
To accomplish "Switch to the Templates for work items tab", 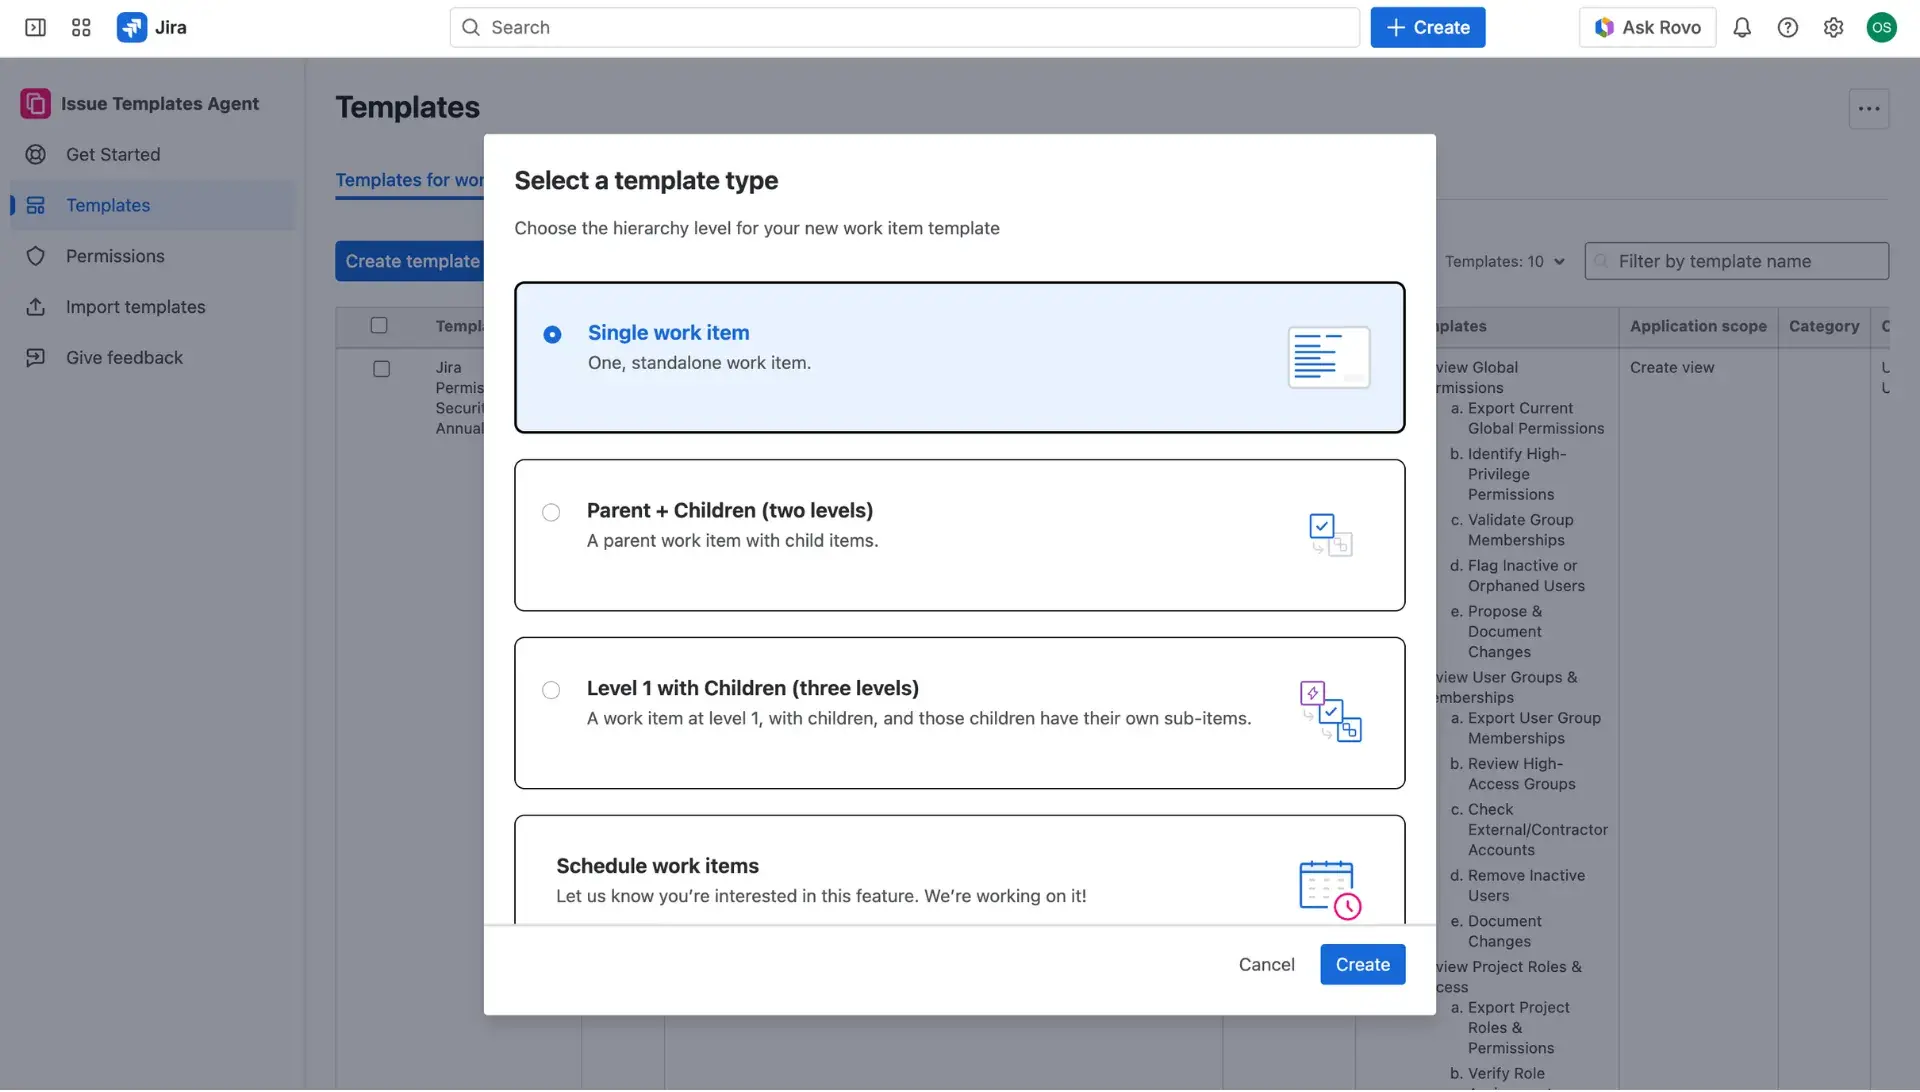I will pyautogui.click(x=412, y=180).
